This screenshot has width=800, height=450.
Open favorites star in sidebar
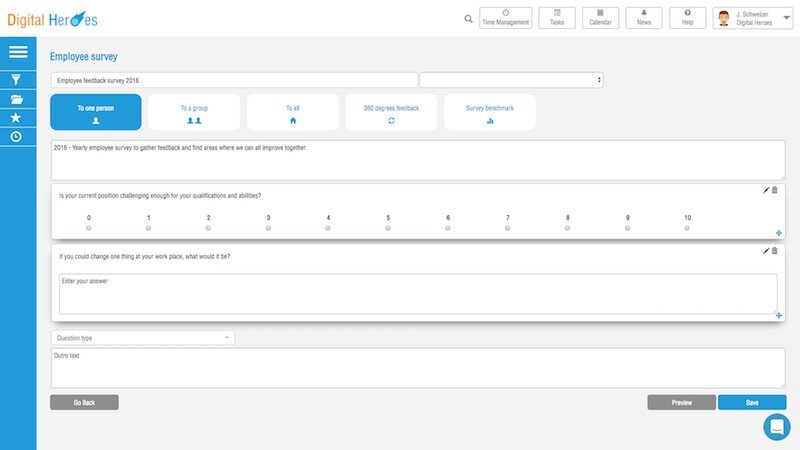tap(16, 118)
